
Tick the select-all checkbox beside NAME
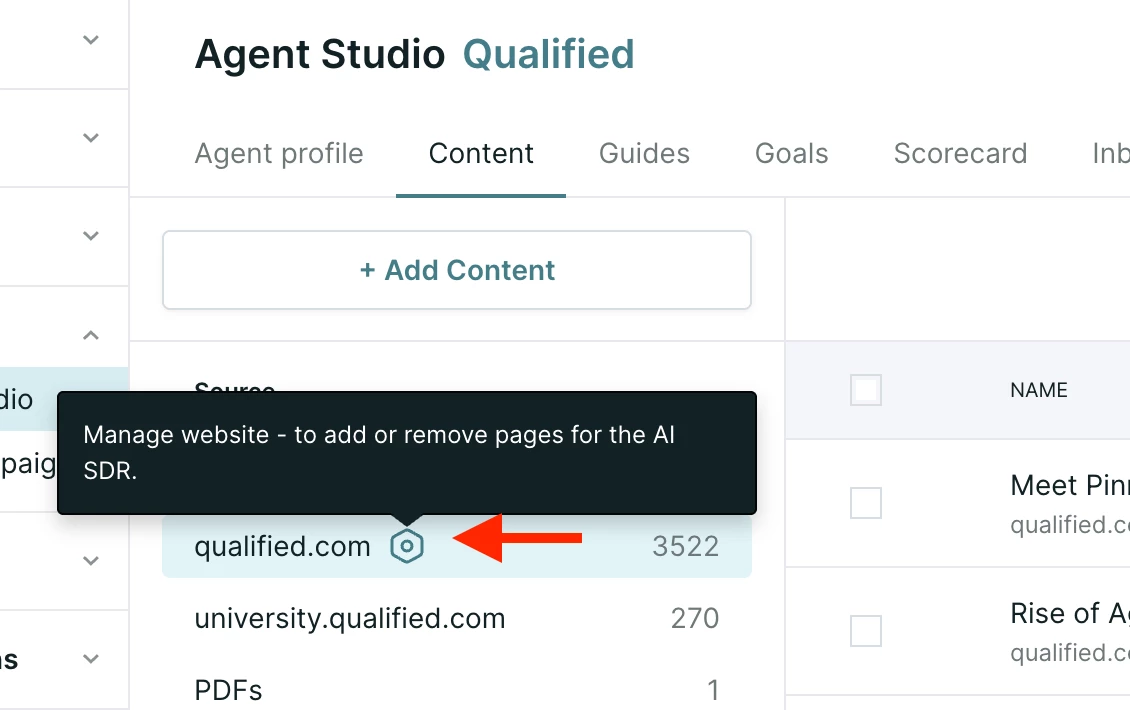pyautogui.click(x=866, y=390)
